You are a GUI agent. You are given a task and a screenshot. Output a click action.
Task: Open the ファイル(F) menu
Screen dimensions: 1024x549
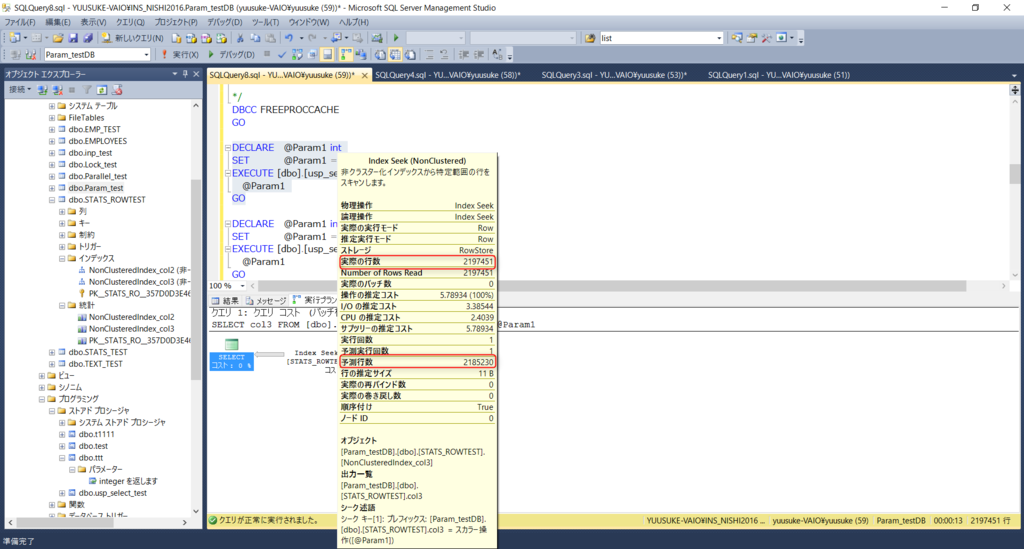20,22
